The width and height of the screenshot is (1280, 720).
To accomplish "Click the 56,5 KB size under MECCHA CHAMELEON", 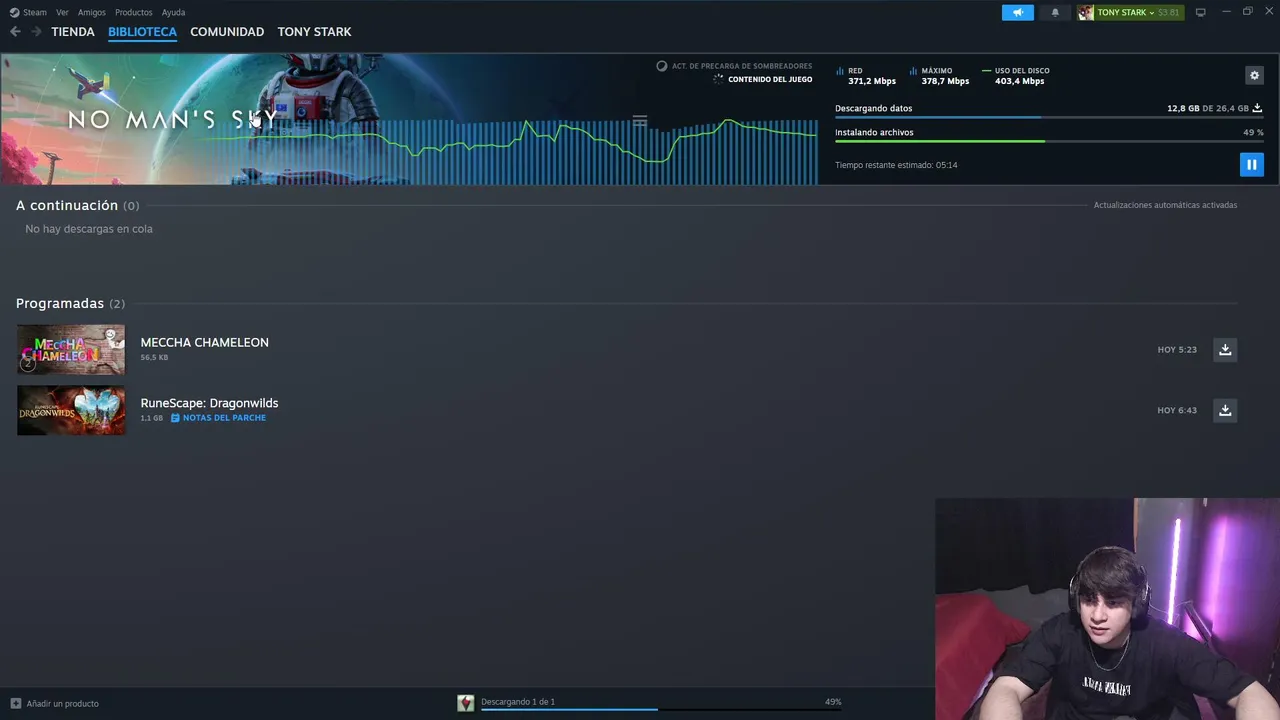I will point(154,357).
